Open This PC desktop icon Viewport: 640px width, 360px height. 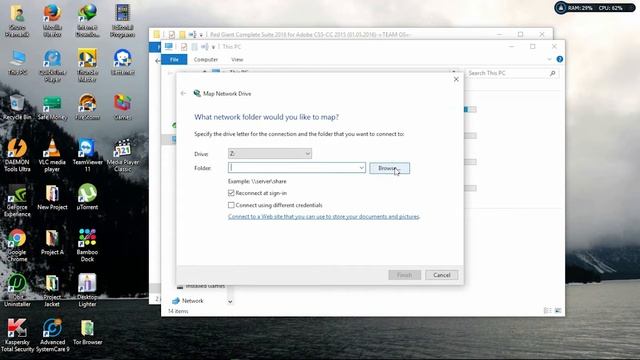click(18, 62)
